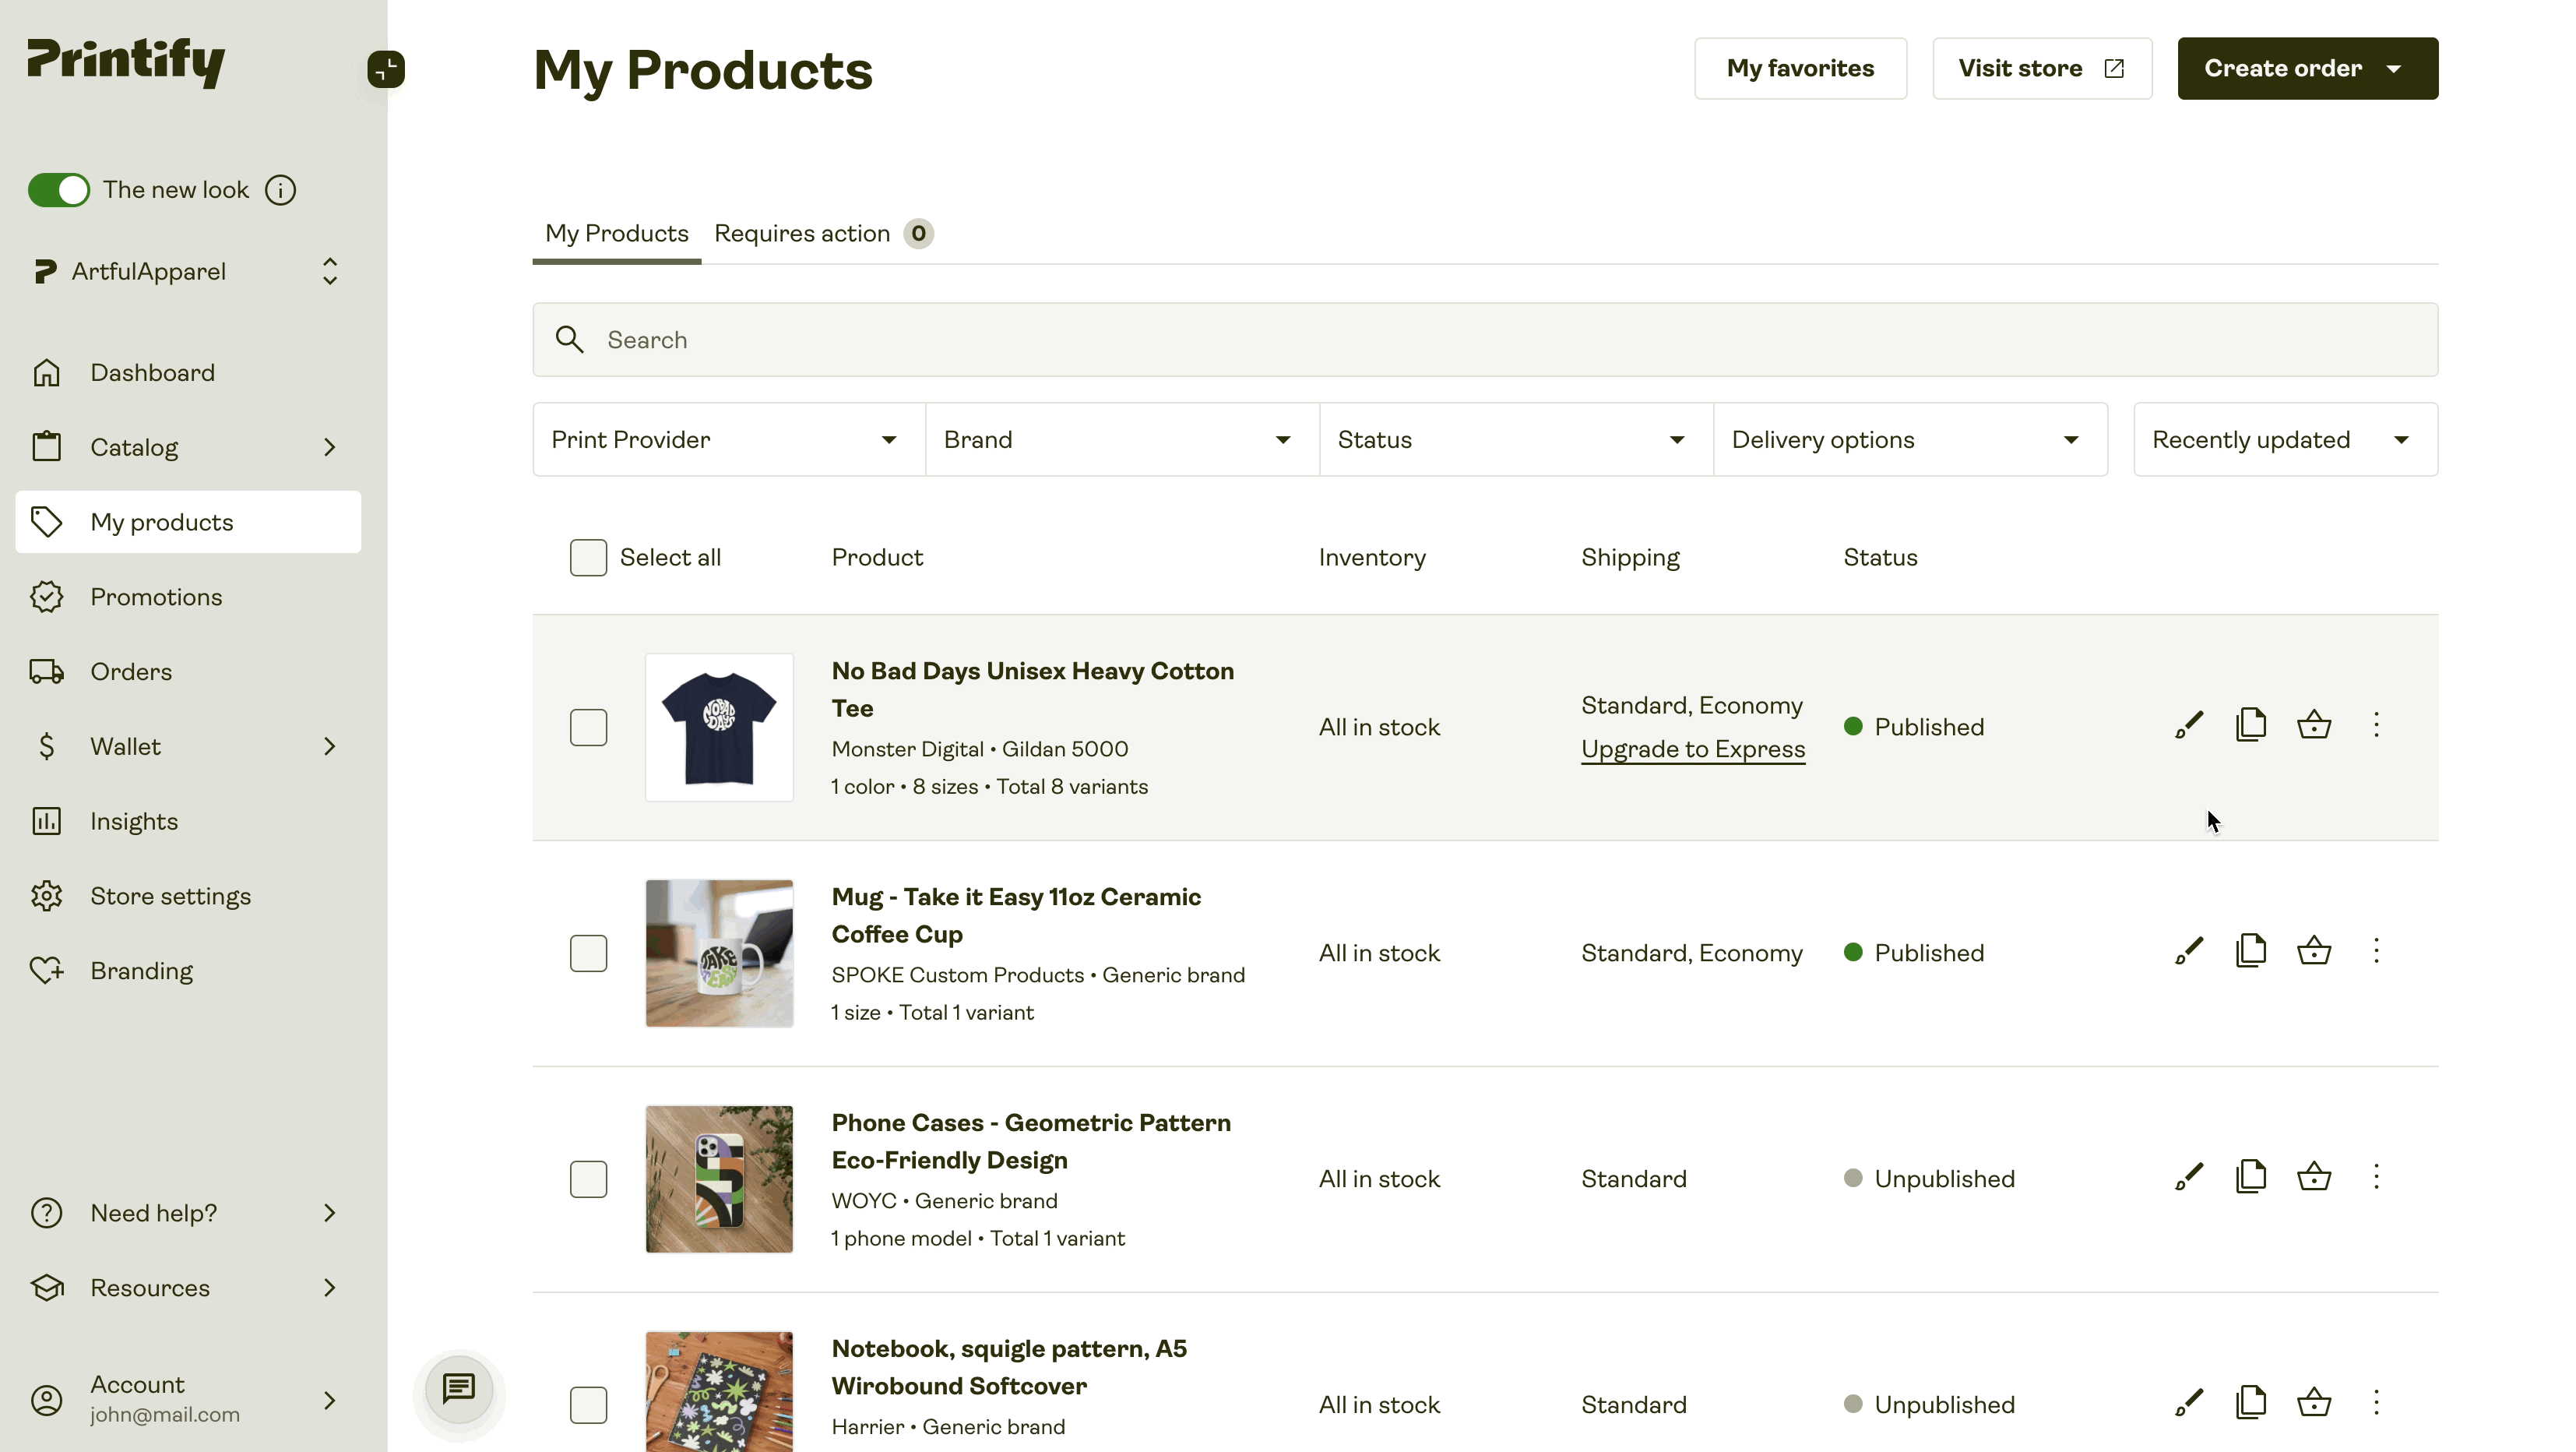Go to Dashboard in sidebar

click(x=188, y=373)
